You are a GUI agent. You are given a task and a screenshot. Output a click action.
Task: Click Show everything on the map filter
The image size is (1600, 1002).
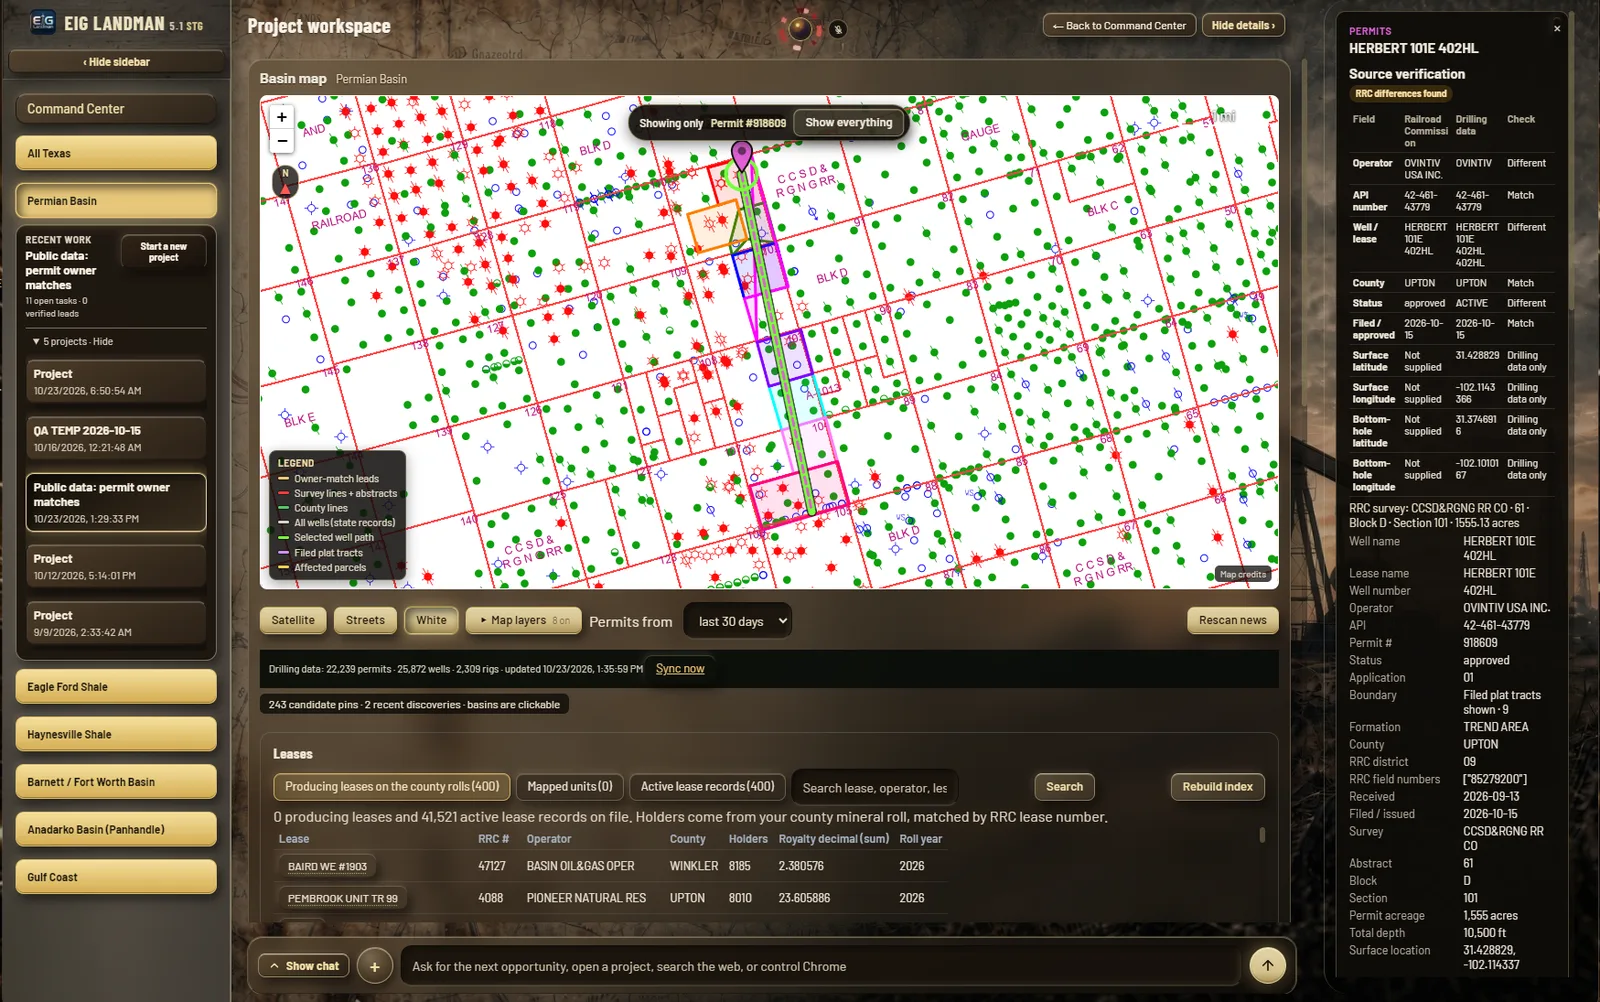[849, 123]
